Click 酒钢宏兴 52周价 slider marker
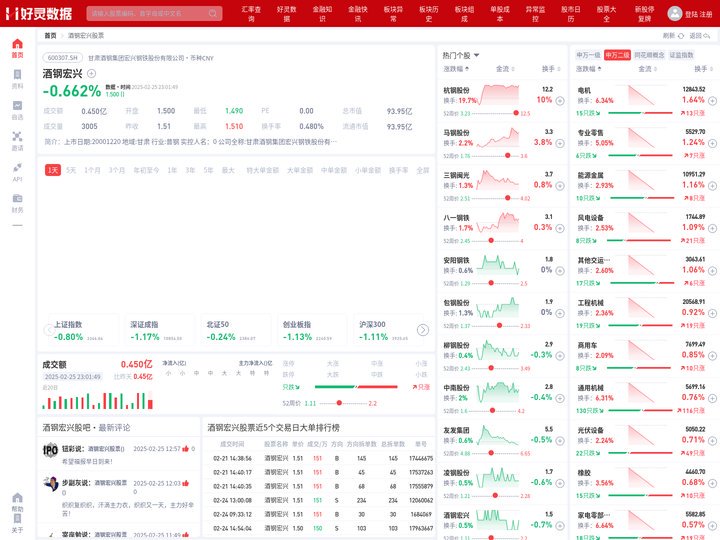 [339, 403]
